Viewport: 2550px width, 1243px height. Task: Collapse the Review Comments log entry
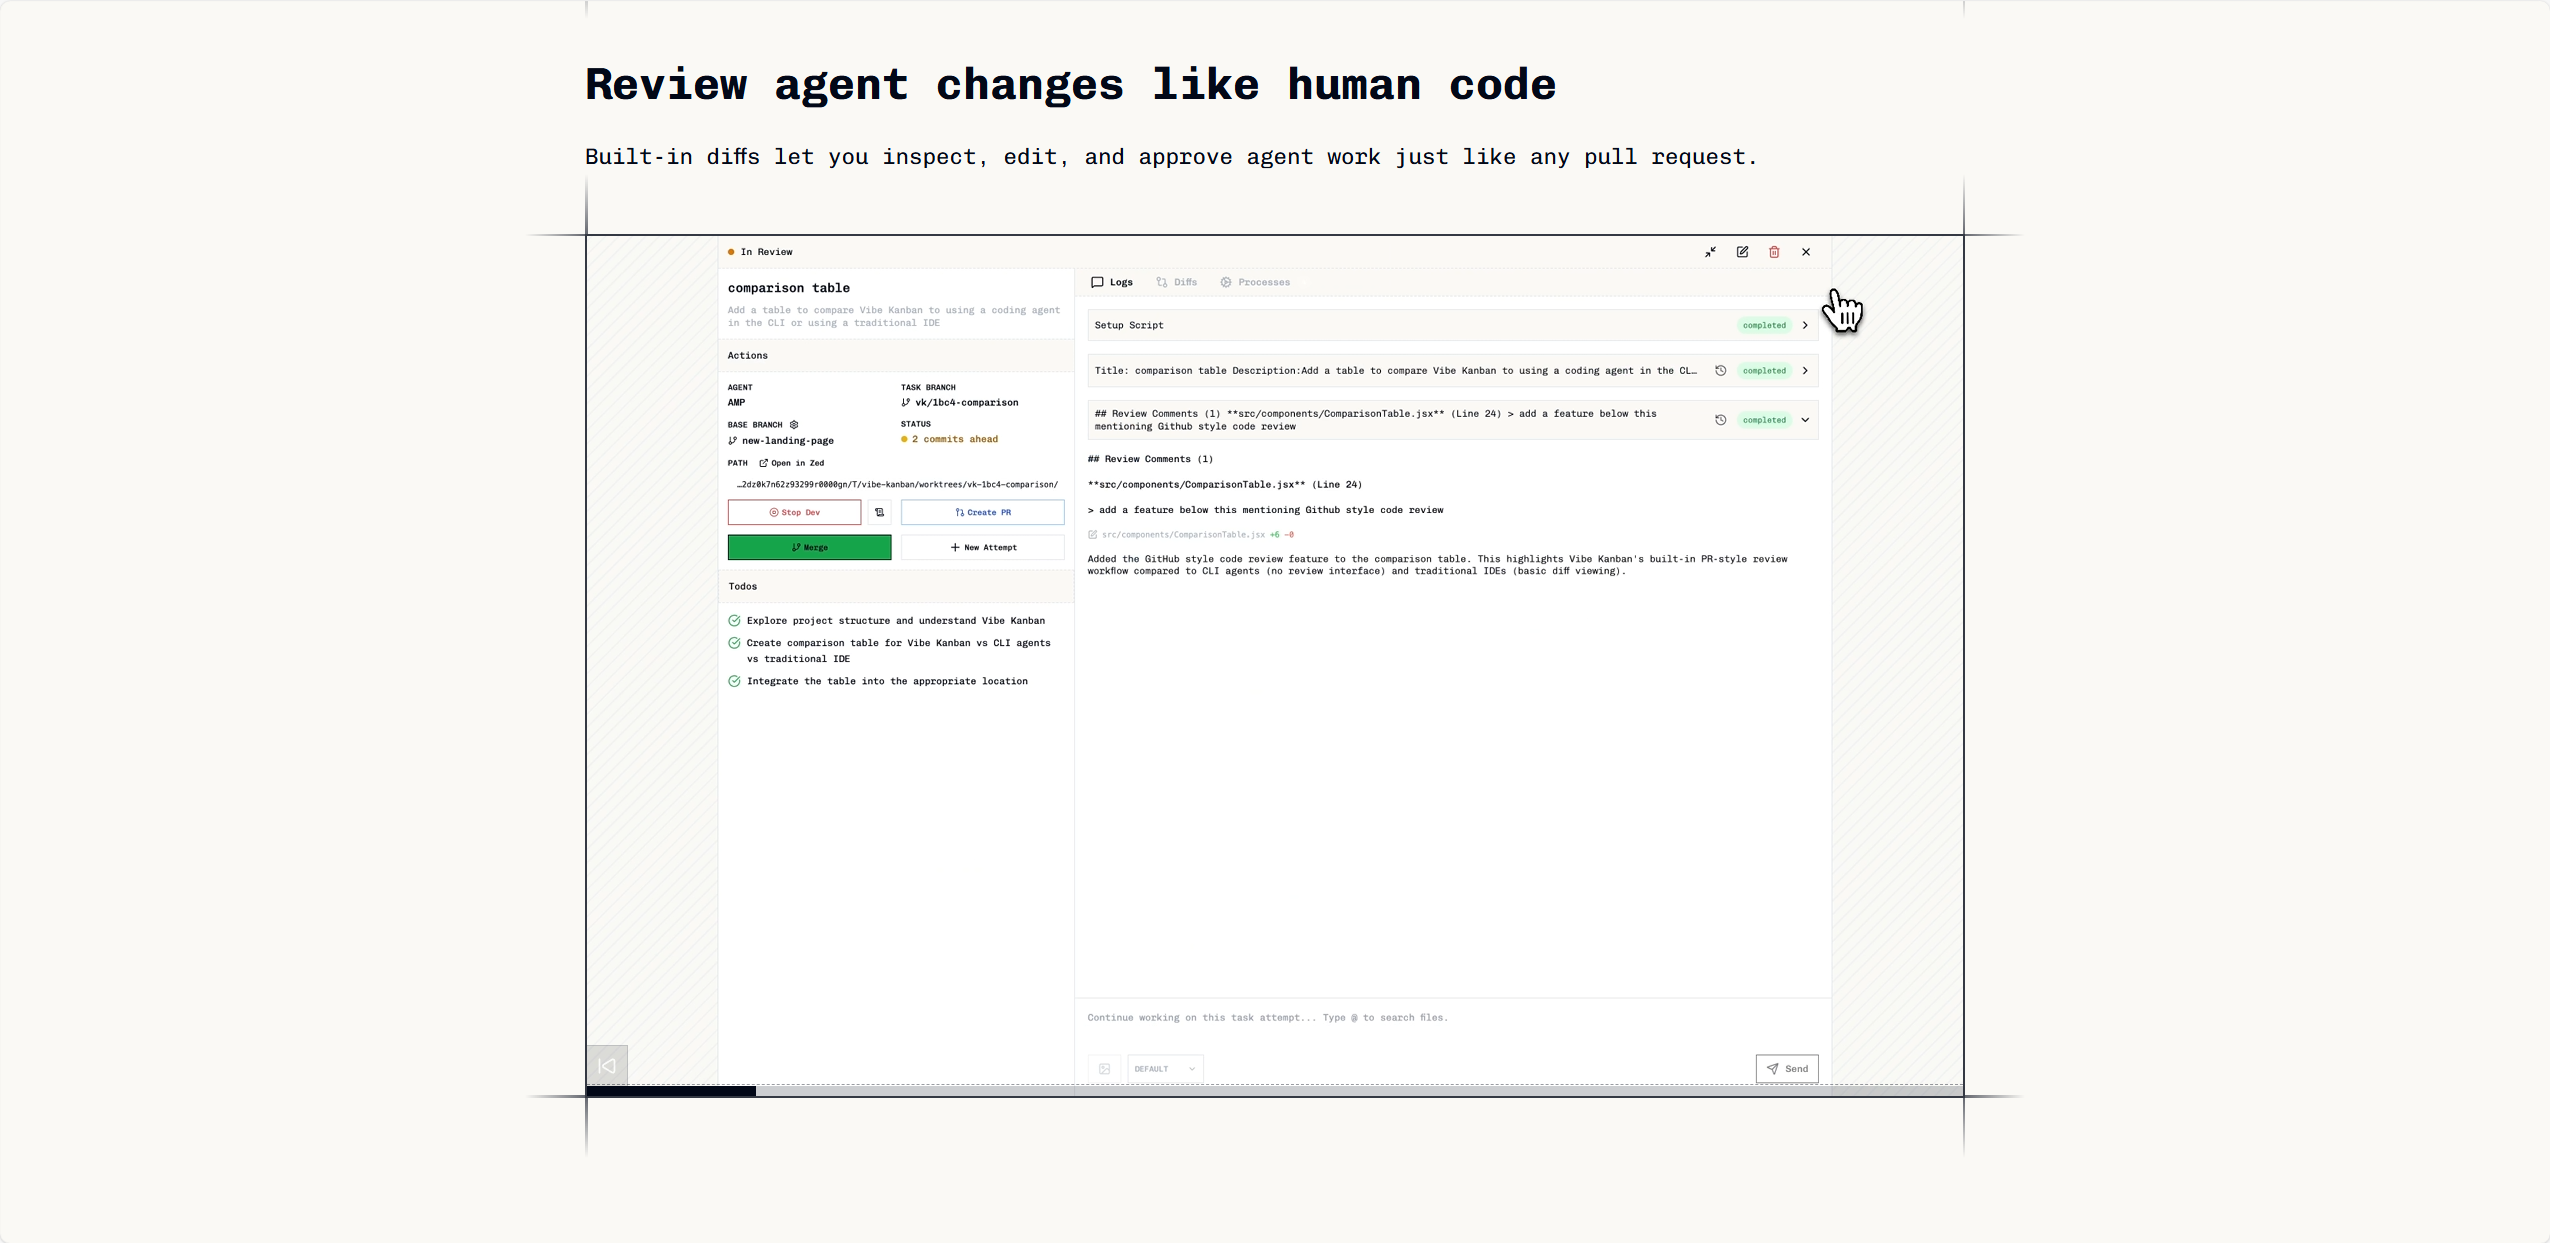1805,420
